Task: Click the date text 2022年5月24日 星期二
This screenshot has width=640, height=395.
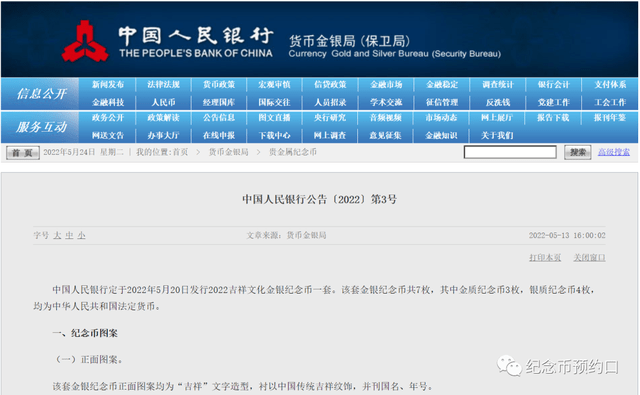Action: pyautogui.click(x=83, y=152)
